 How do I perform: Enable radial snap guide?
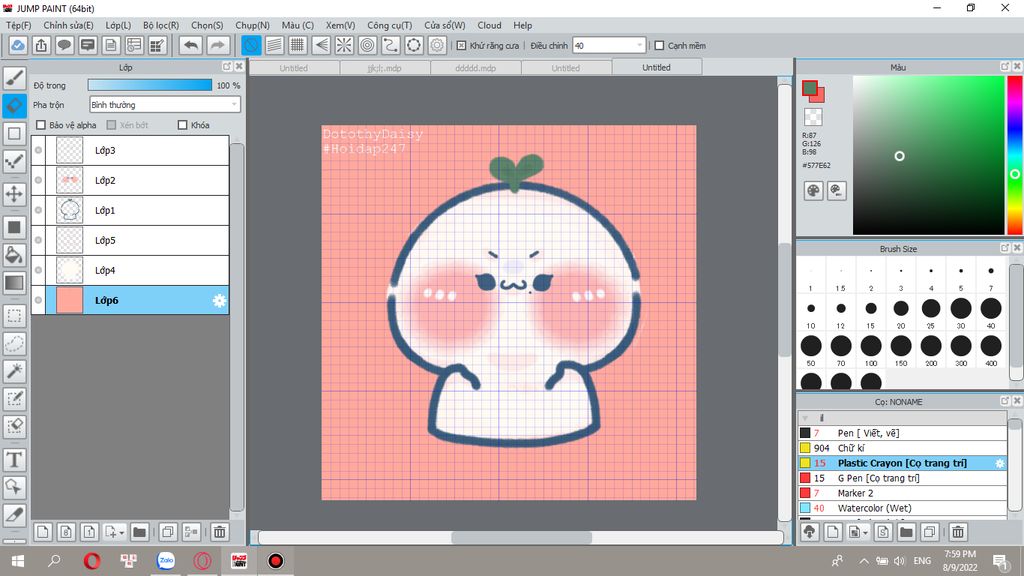344,45
